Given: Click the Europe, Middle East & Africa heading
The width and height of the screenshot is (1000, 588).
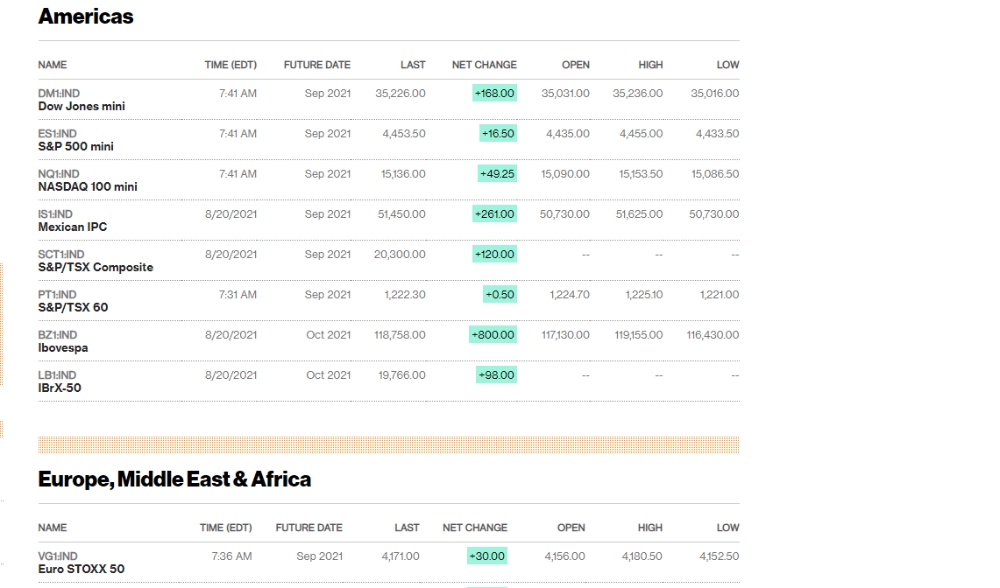Looking at the screenshot, I should [x=174, y=480].
